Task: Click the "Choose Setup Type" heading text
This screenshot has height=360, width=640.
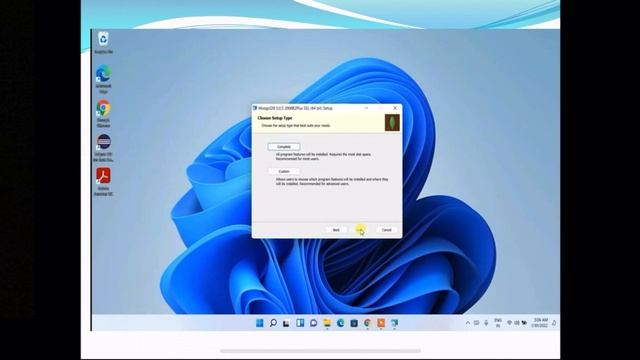Action: pyautogui.click(x=275, y=118)
